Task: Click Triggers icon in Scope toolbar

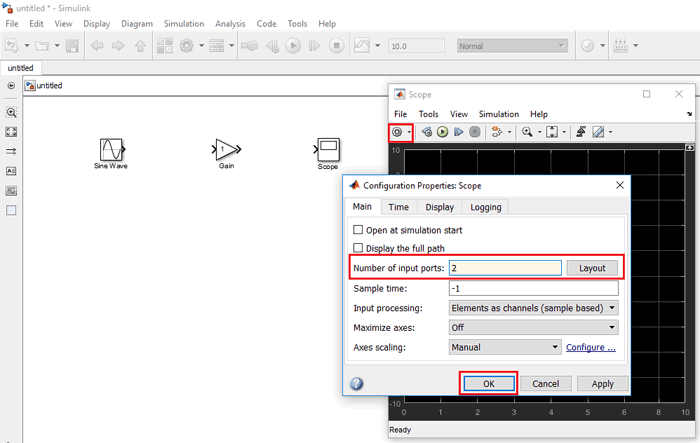Action: coord(581,132)
